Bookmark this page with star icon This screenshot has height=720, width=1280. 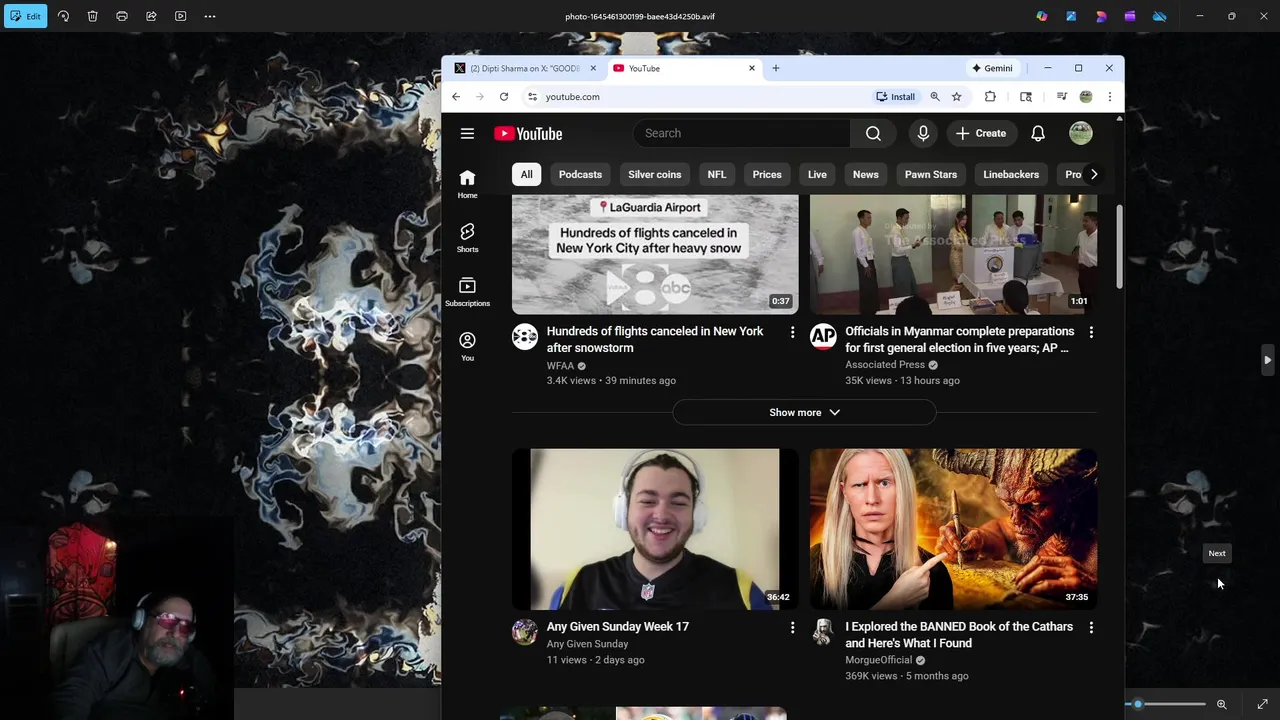tap(957, 97)
